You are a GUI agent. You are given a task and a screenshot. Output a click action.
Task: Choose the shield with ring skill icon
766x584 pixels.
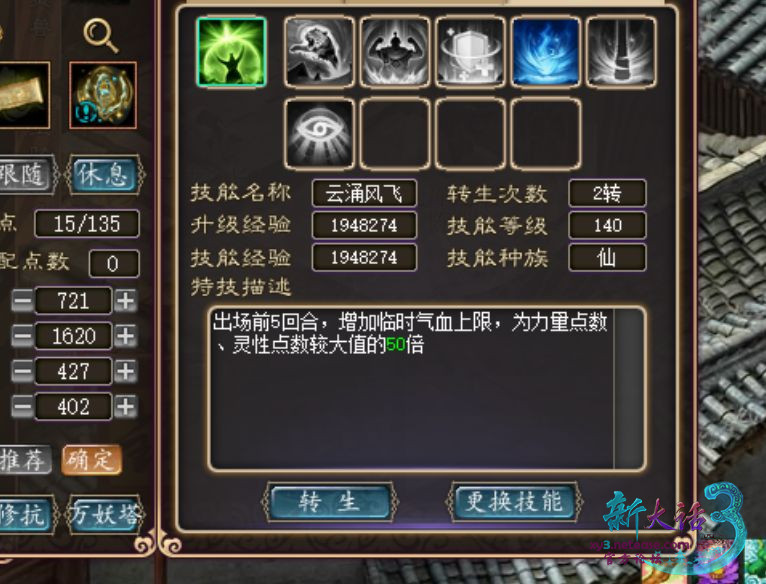(x=470, y=52)
